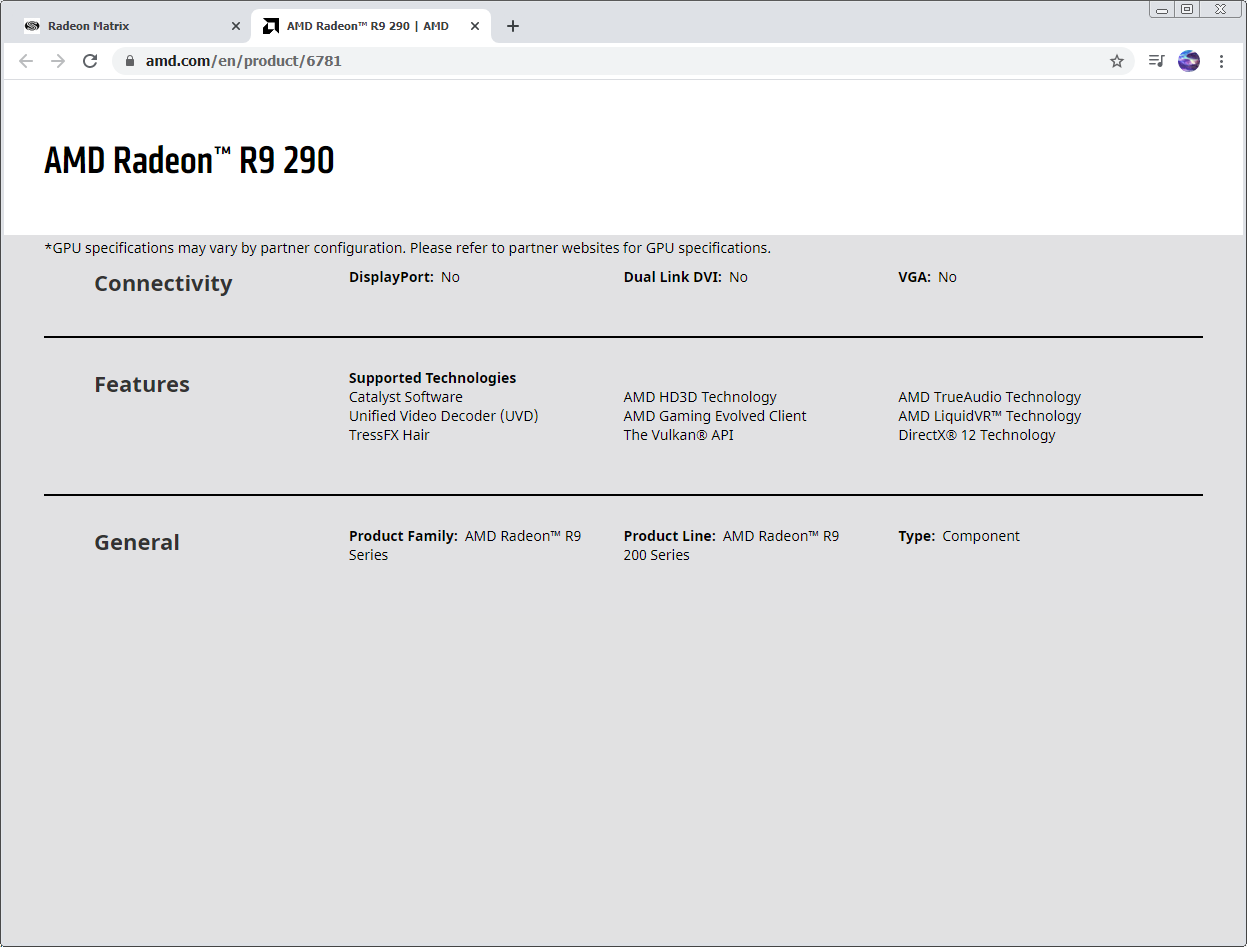Click DirectX 12 Technology text
The height and width of the screenshot is (947, 1247).
tap(977, 435)
